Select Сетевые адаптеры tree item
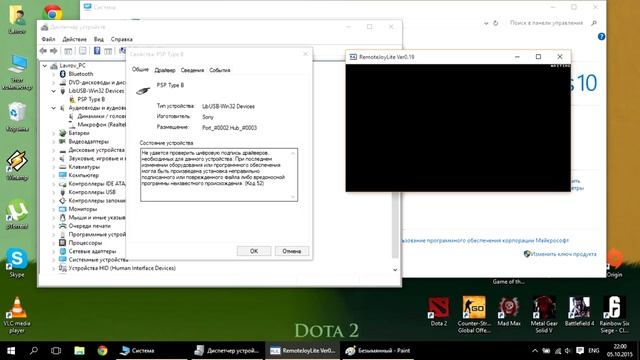The height and width of the screenshot is (360, 640). click(92, 251)
